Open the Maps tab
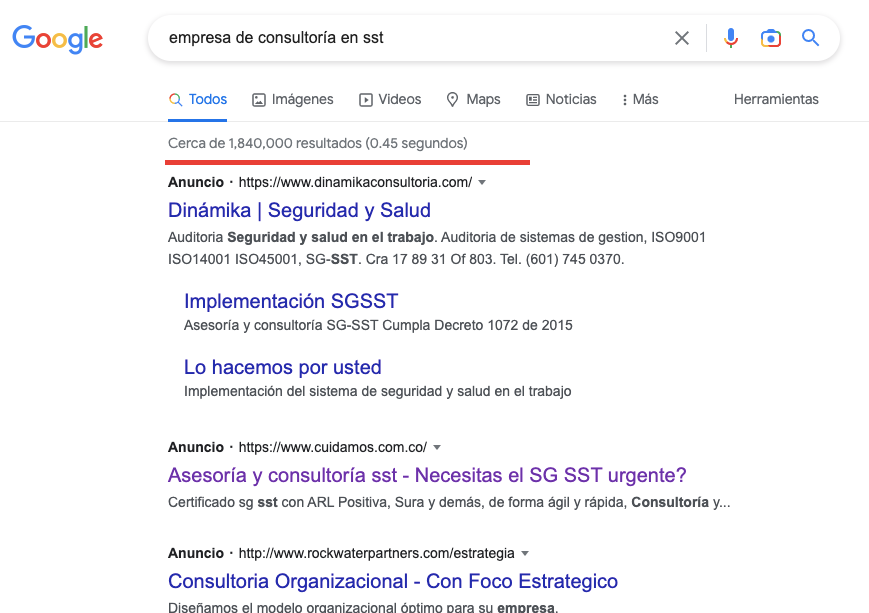 pos(473,99)
